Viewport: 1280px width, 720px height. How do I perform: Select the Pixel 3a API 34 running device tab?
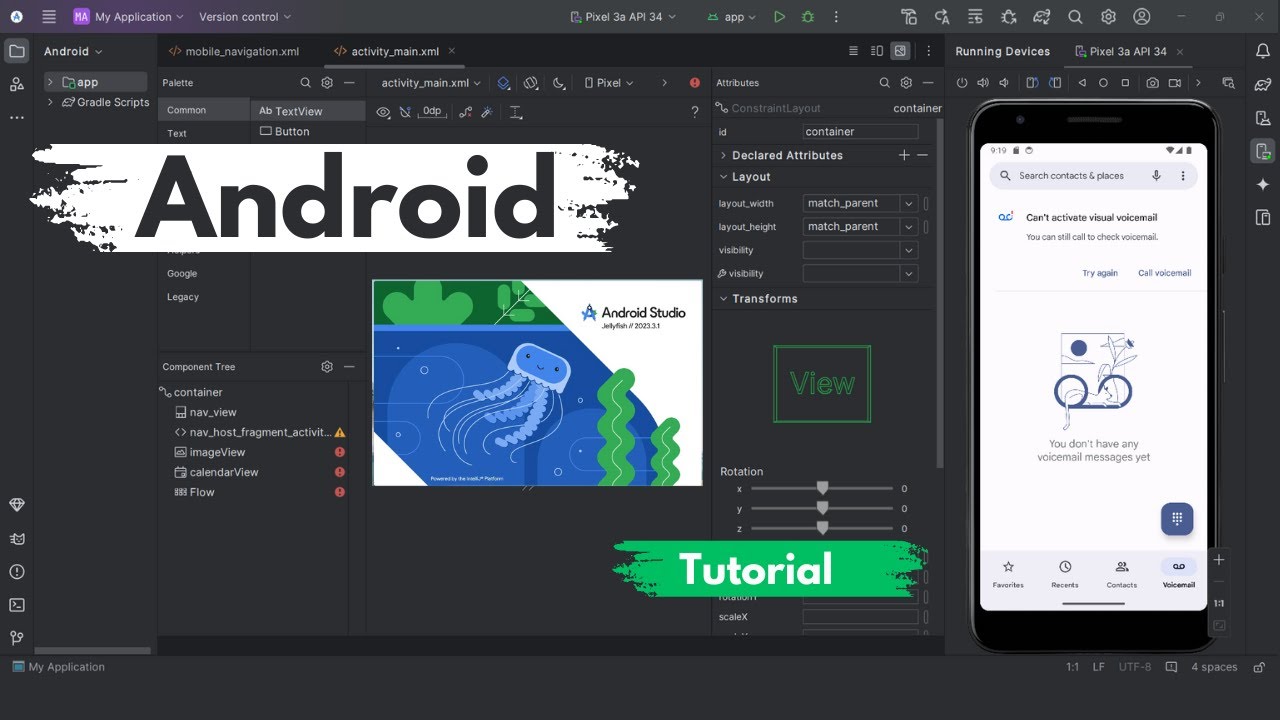coord(1128,51)
